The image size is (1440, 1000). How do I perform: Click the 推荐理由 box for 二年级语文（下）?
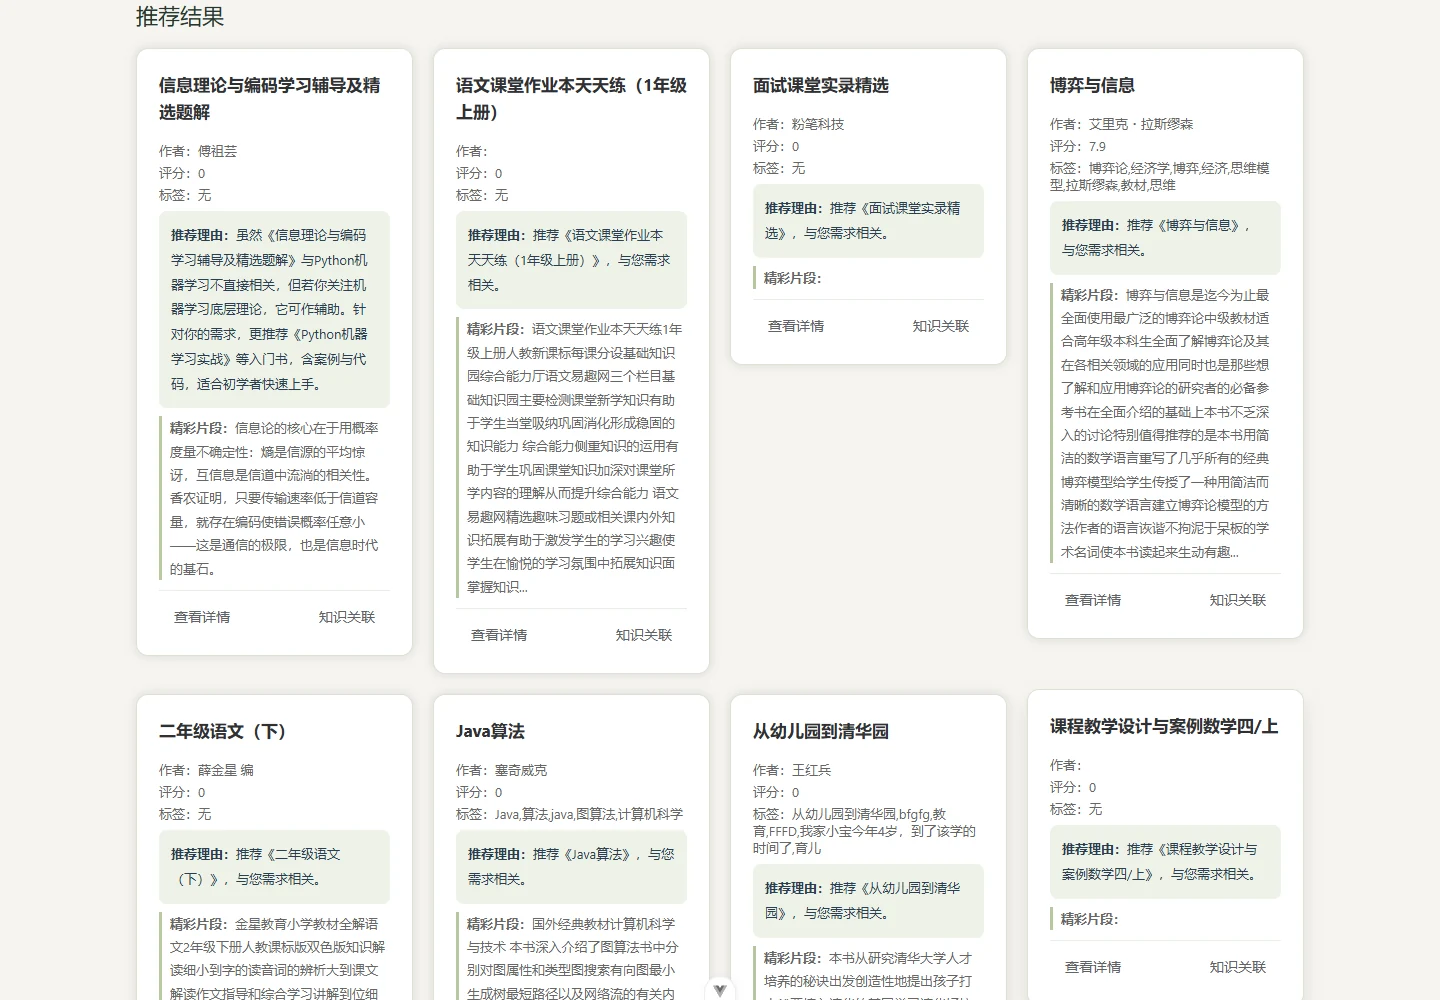tap(274, 867)
